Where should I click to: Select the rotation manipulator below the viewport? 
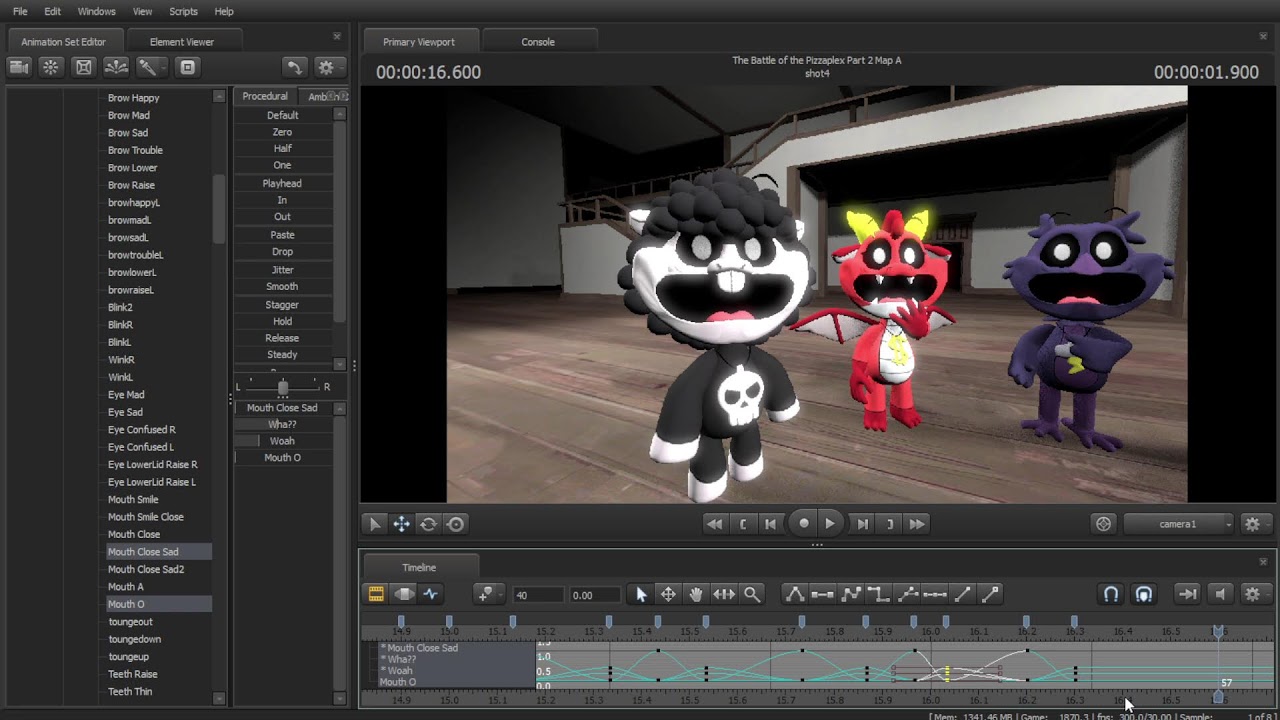[x=428, y=524]
